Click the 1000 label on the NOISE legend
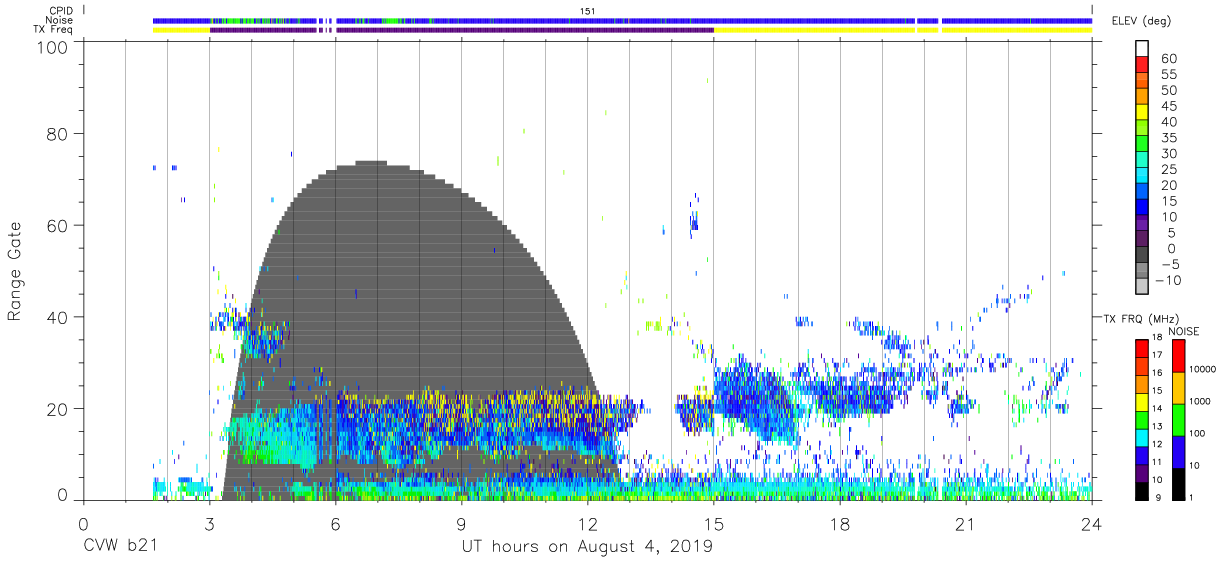1228x567 pixels. (x=1200, y=401)
